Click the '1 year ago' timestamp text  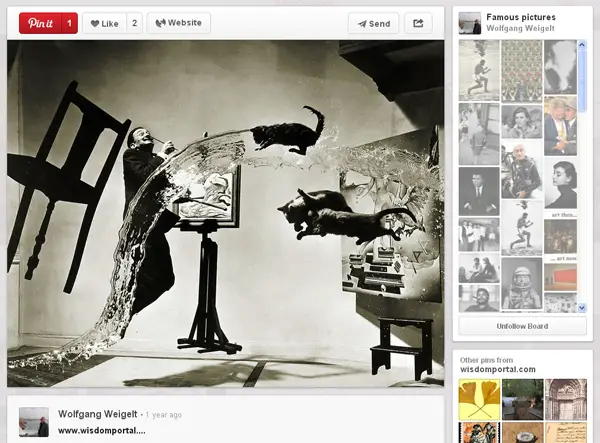pos(163,415)
